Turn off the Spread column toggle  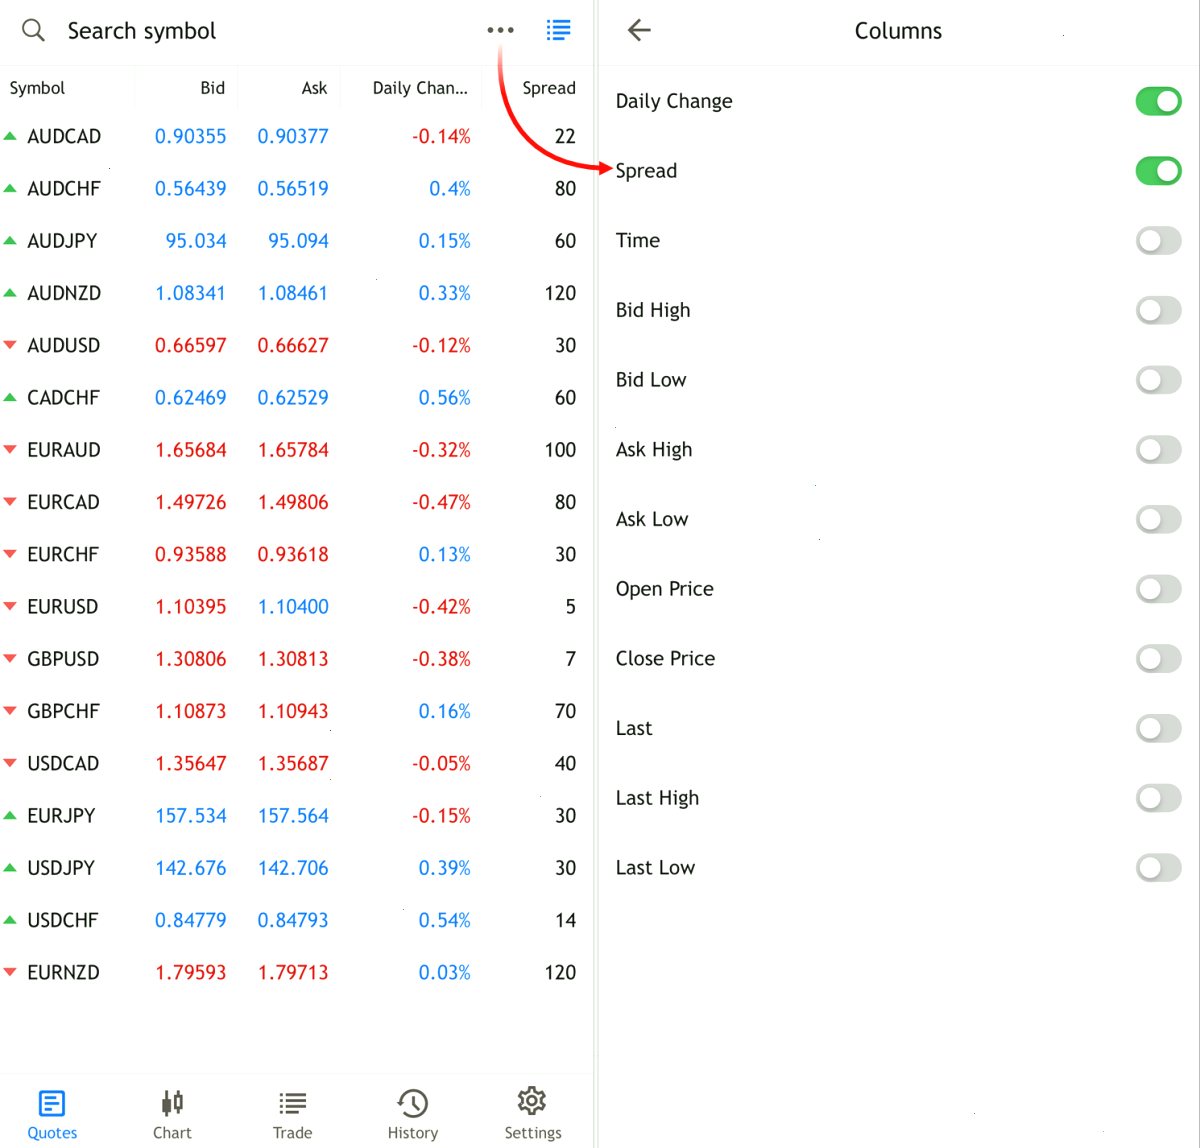click(x=1158, y=171)
